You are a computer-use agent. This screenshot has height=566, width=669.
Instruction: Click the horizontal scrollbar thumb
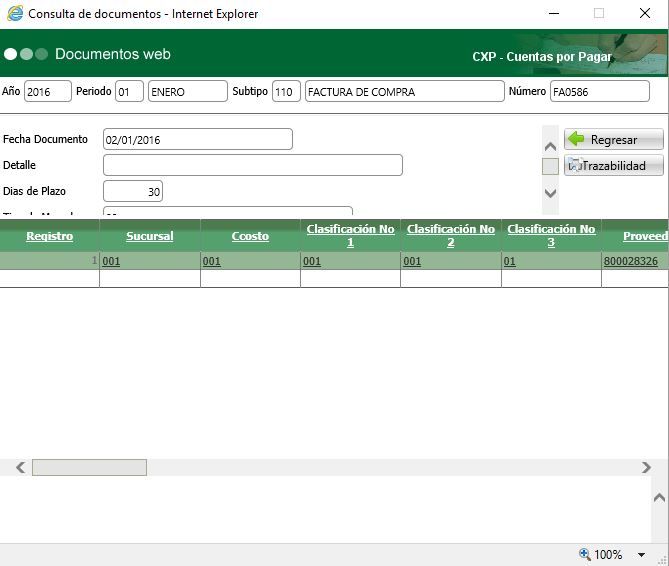click(x=89, y=467)
